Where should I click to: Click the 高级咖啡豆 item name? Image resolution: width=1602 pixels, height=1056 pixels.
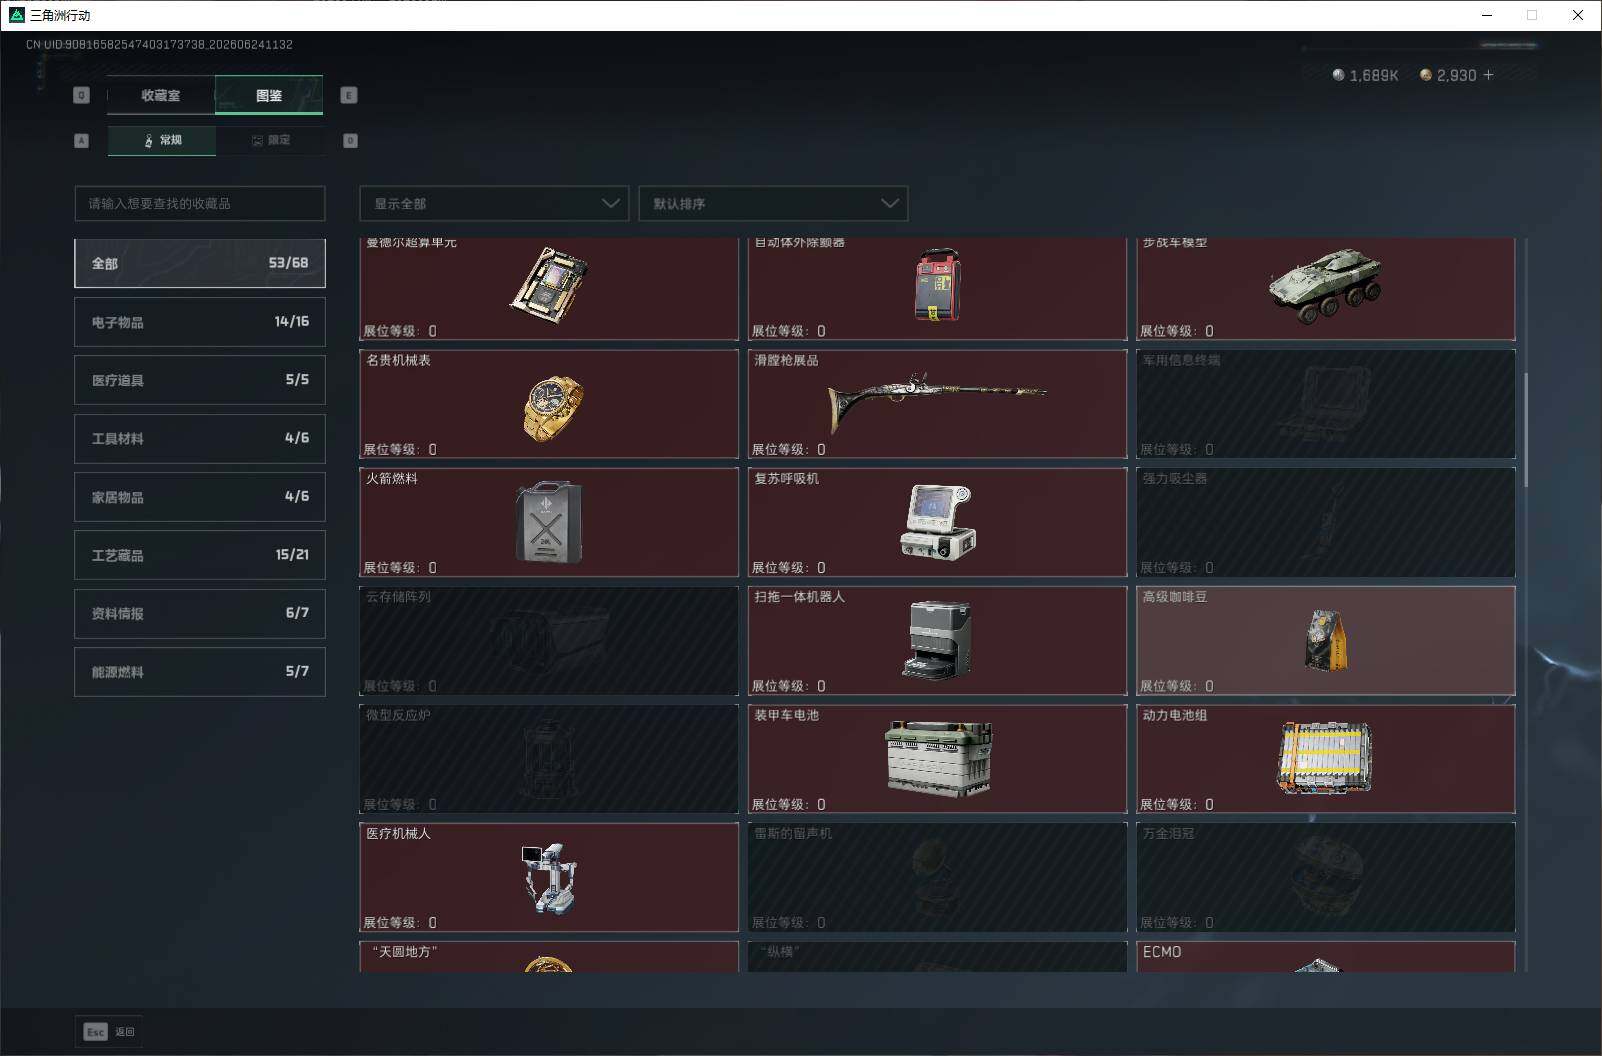click(1175, 597)
